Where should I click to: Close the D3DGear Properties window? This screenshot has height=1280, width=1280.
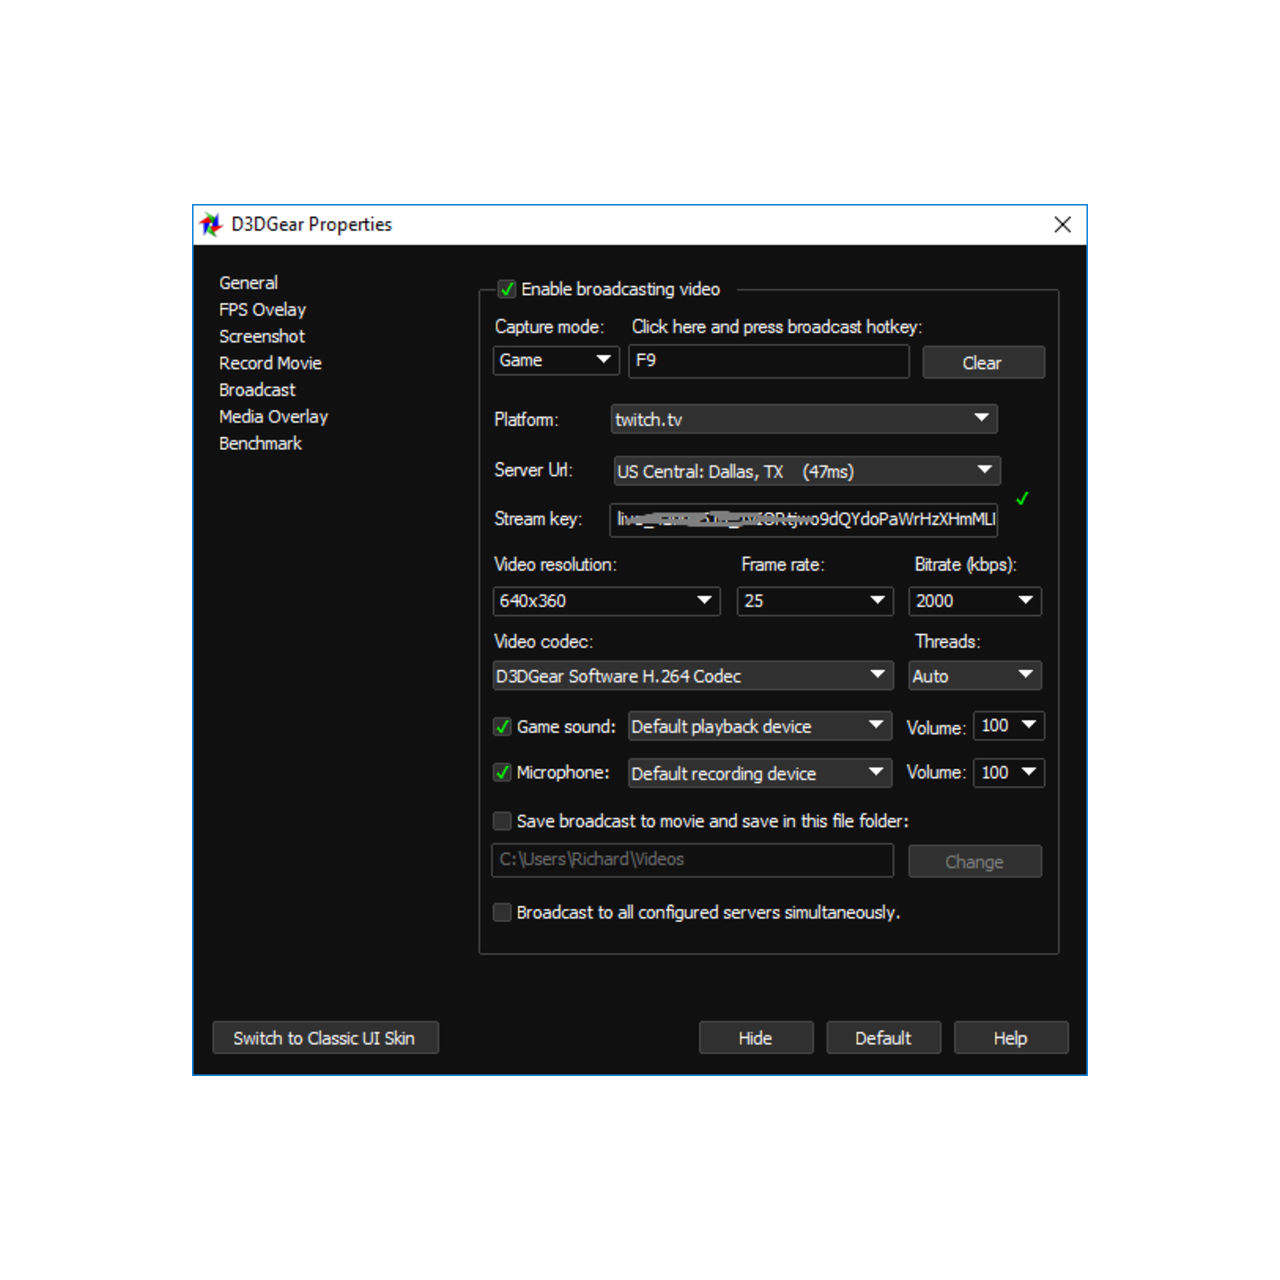point(1062,225)
